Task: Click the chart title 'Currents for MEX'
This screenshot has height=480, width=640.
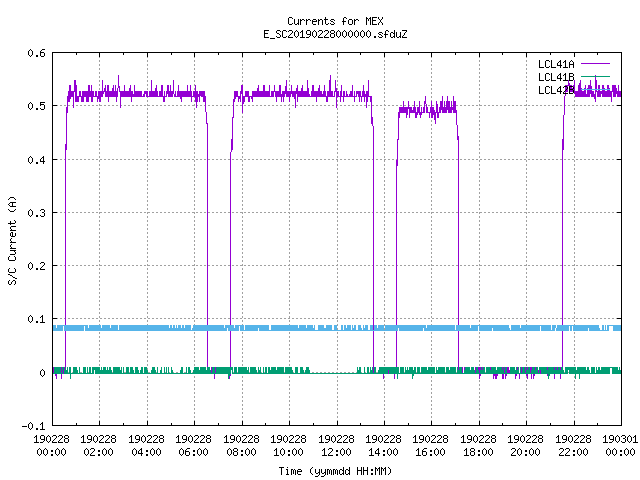Action: point(335,21)
